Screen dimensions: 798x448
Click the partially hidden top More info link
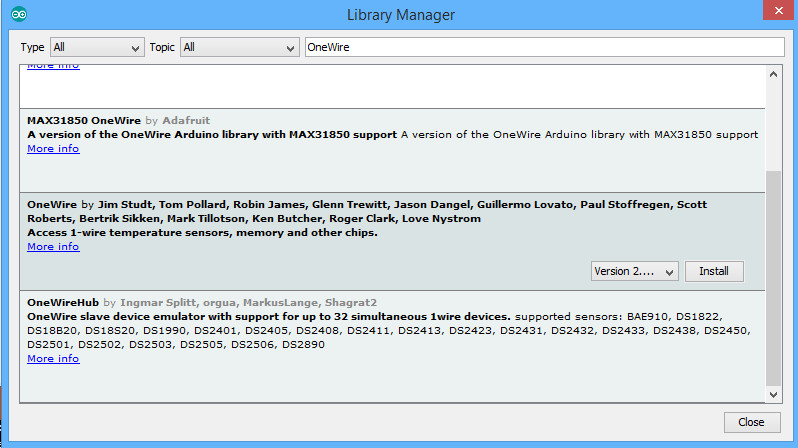(53, 66)
